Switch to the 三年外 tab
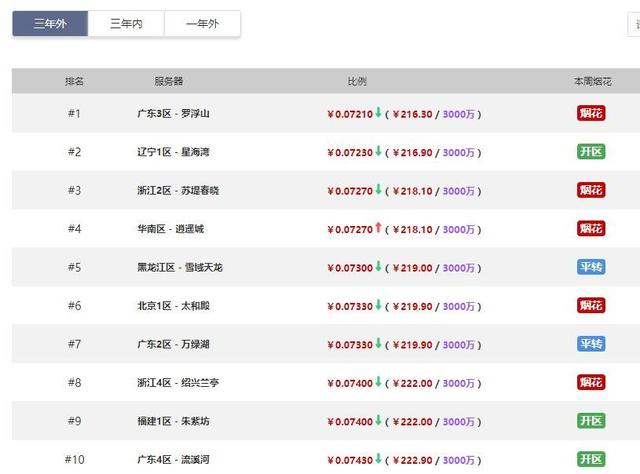The width and height of the screenshot is (640, 474). coord(50,24)
